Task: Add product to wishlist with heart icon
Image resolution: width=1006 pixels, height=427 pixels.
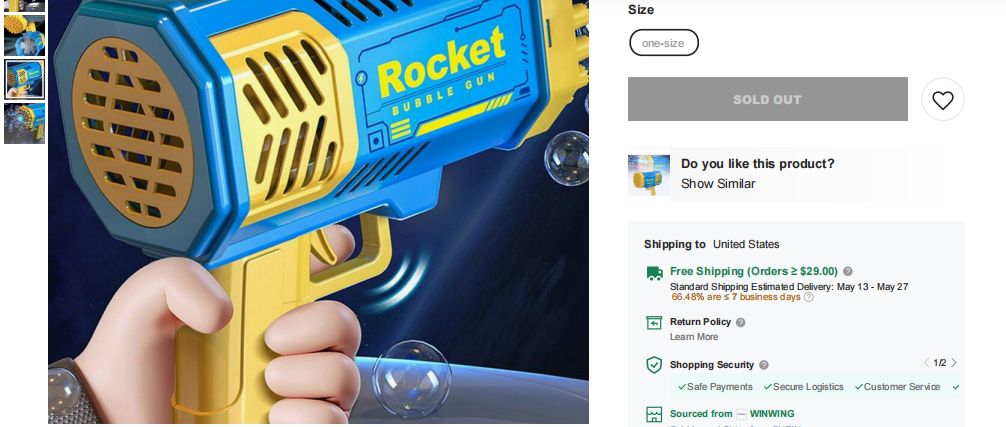Action: pos(942,99)
